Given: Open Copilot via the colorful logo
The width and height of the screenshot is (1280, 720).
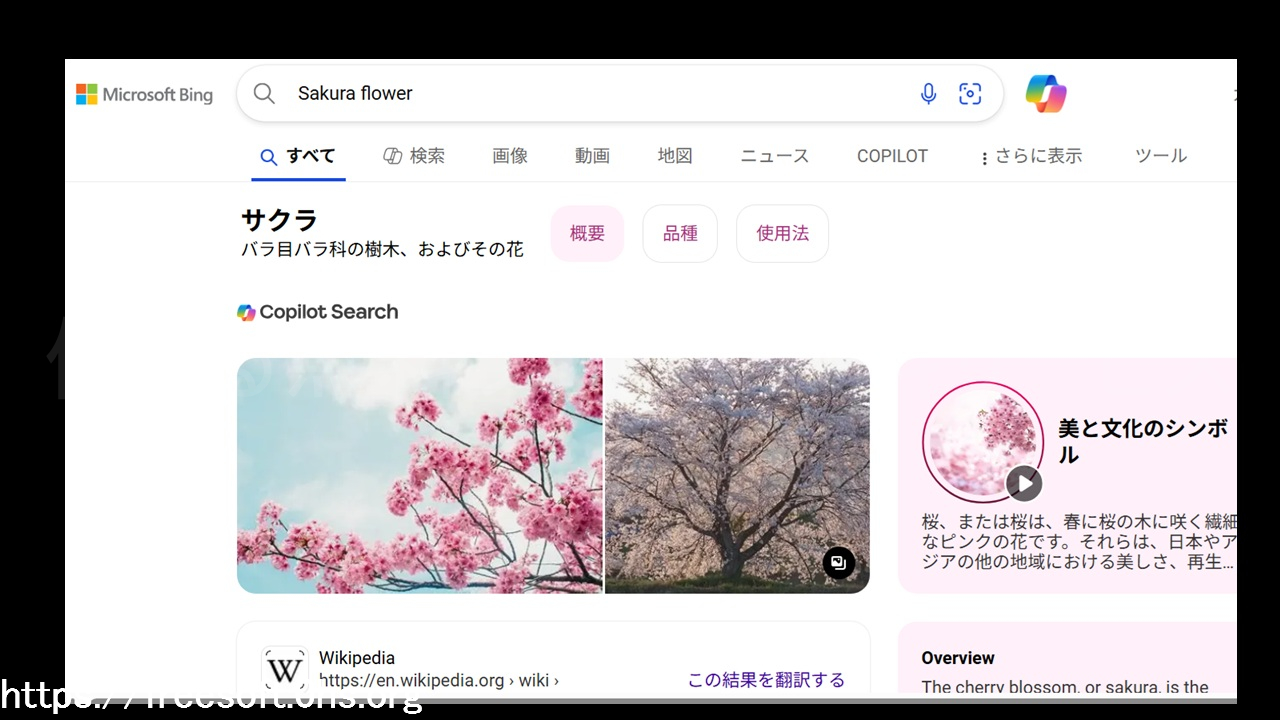Looking at the screenshot, I should coord(1046,94).
